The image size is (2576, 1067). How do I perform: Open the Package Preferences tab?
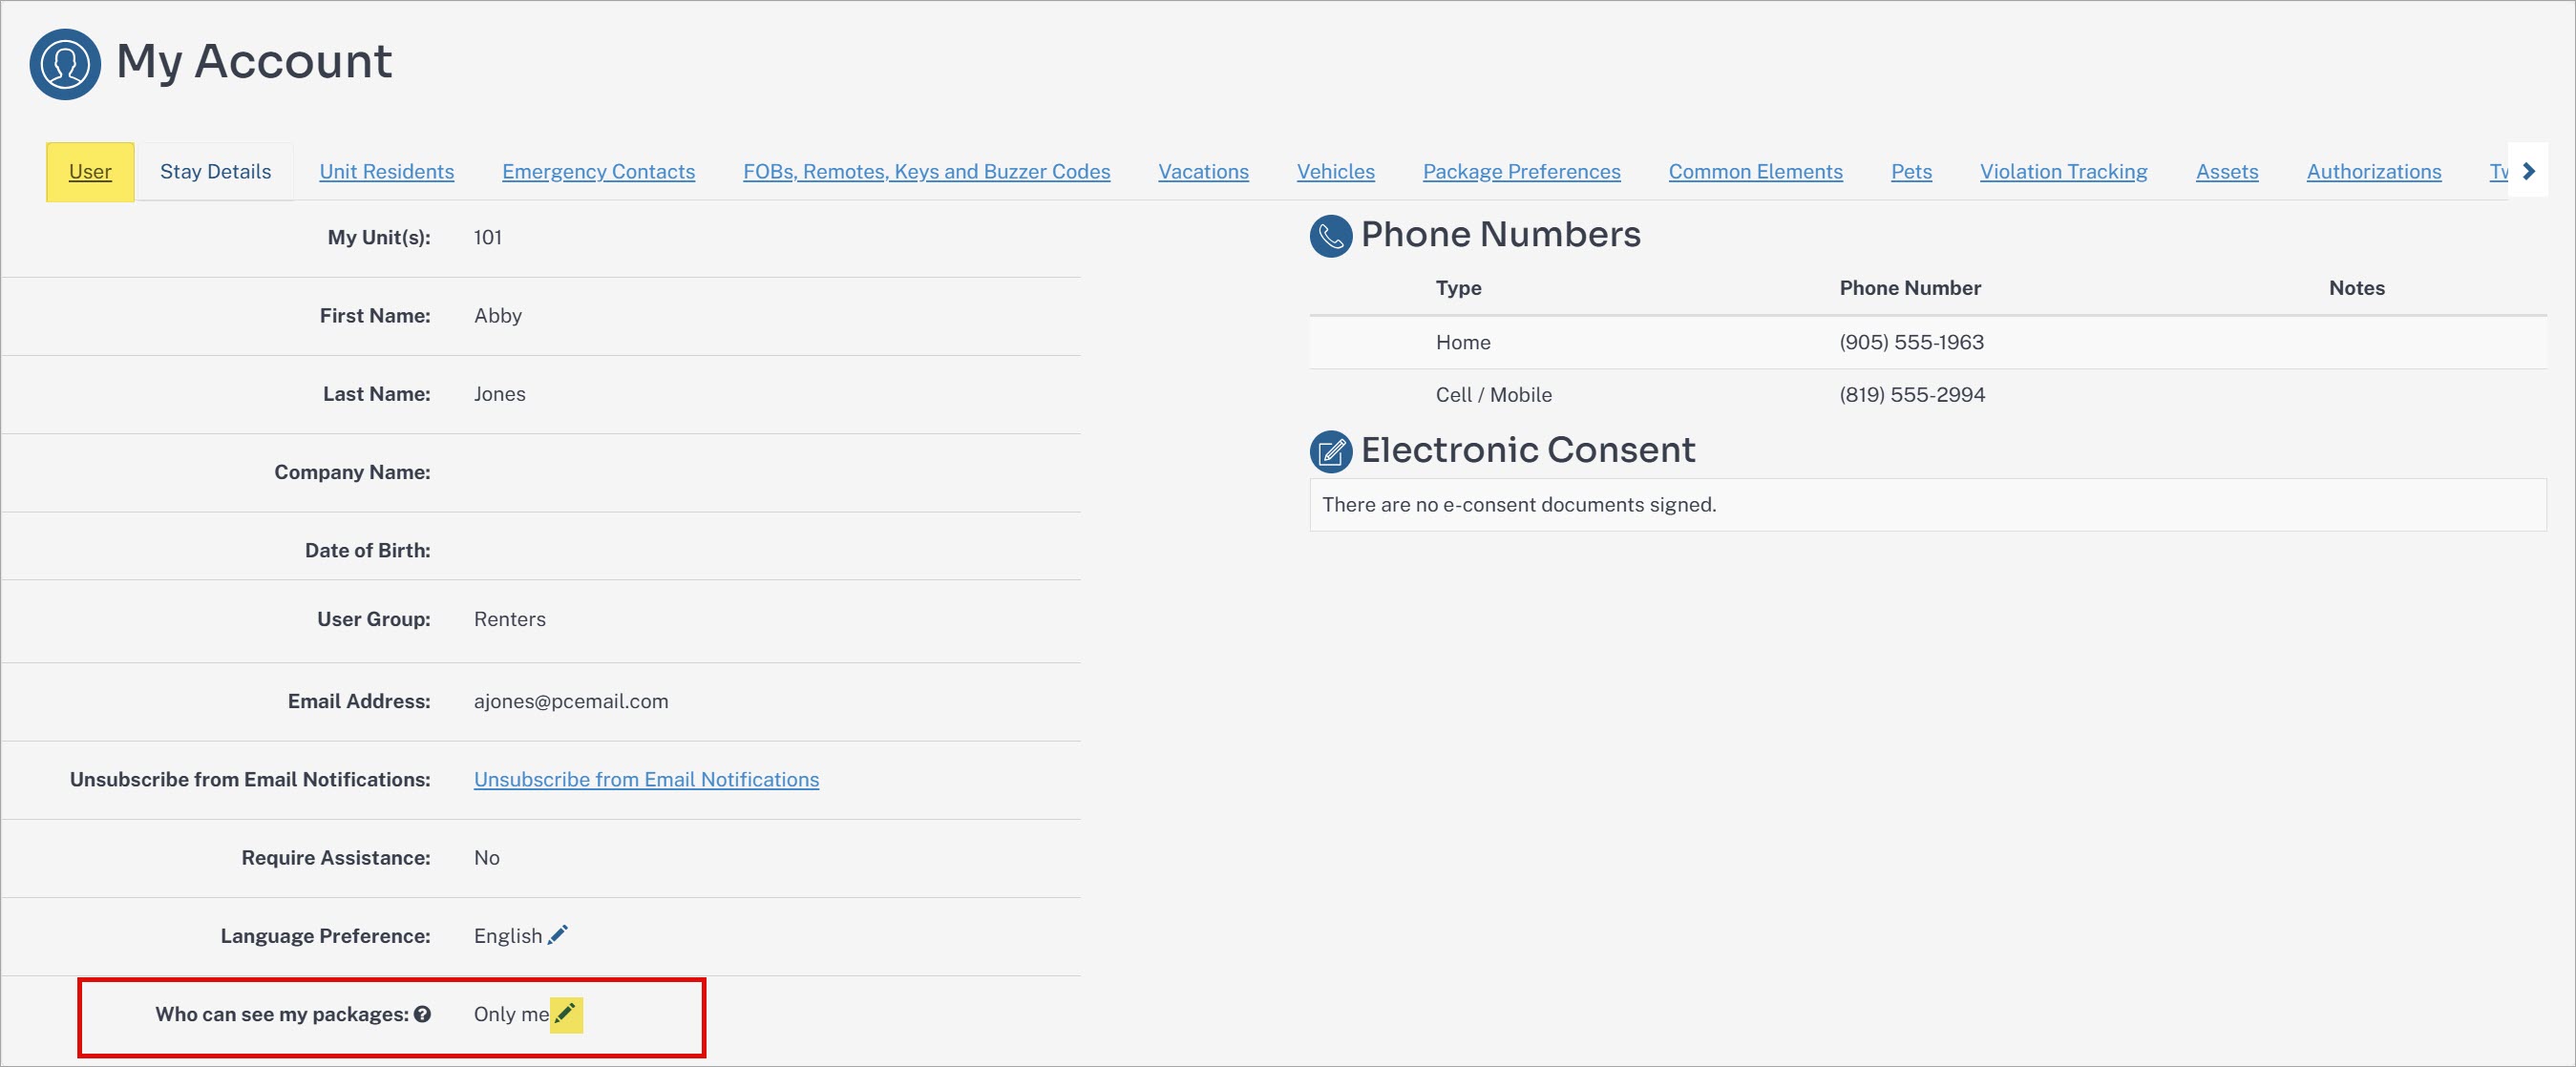1521,172
